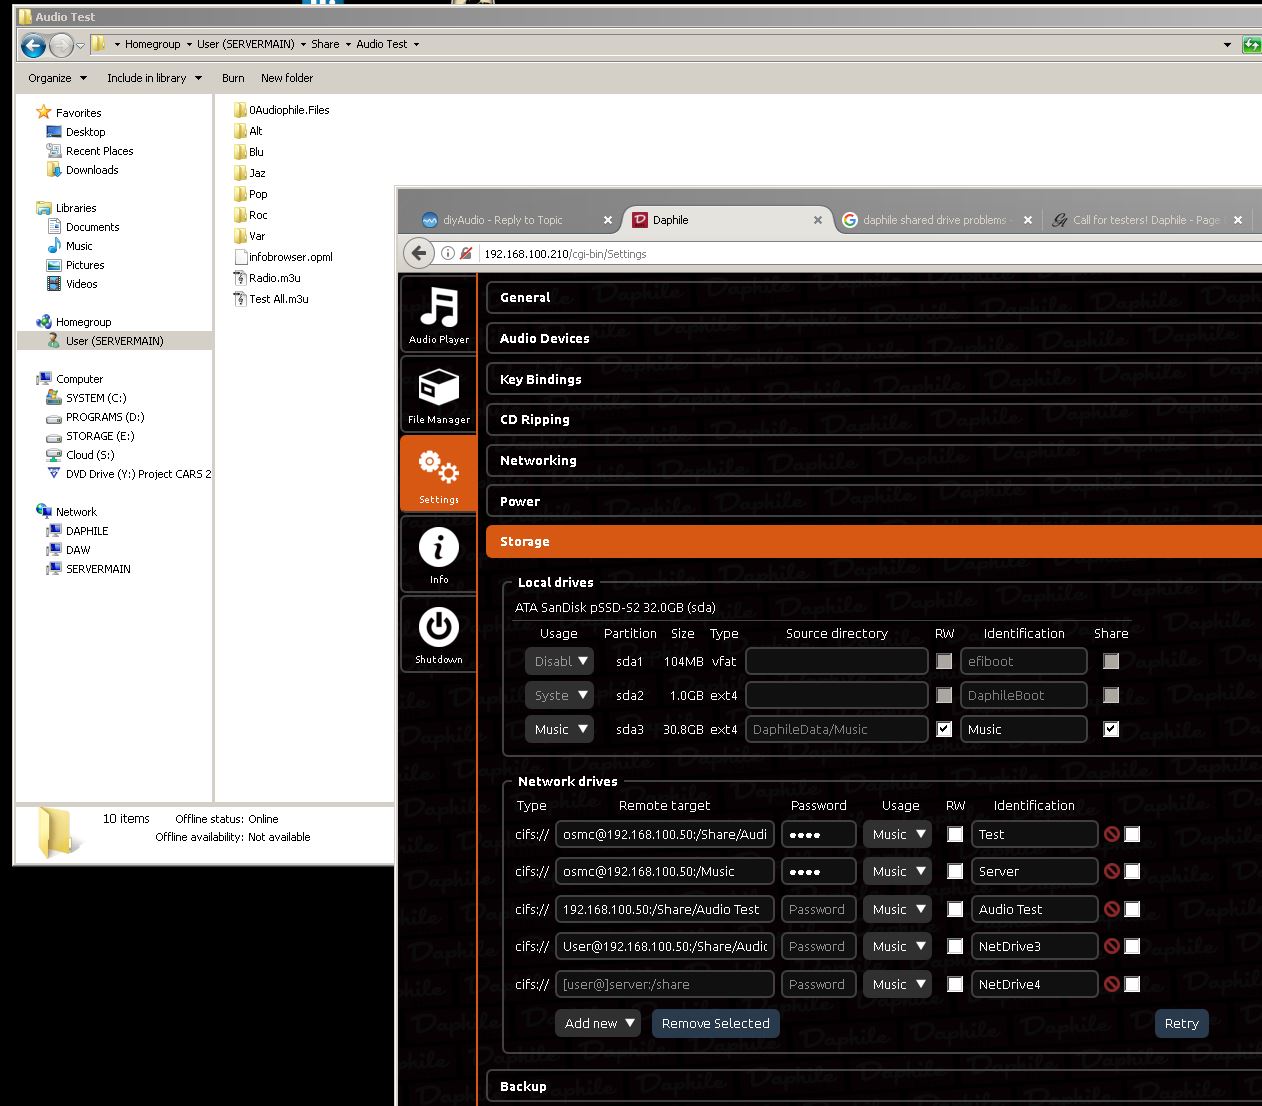Open Usage dropdown for NetDrive3

897,946
